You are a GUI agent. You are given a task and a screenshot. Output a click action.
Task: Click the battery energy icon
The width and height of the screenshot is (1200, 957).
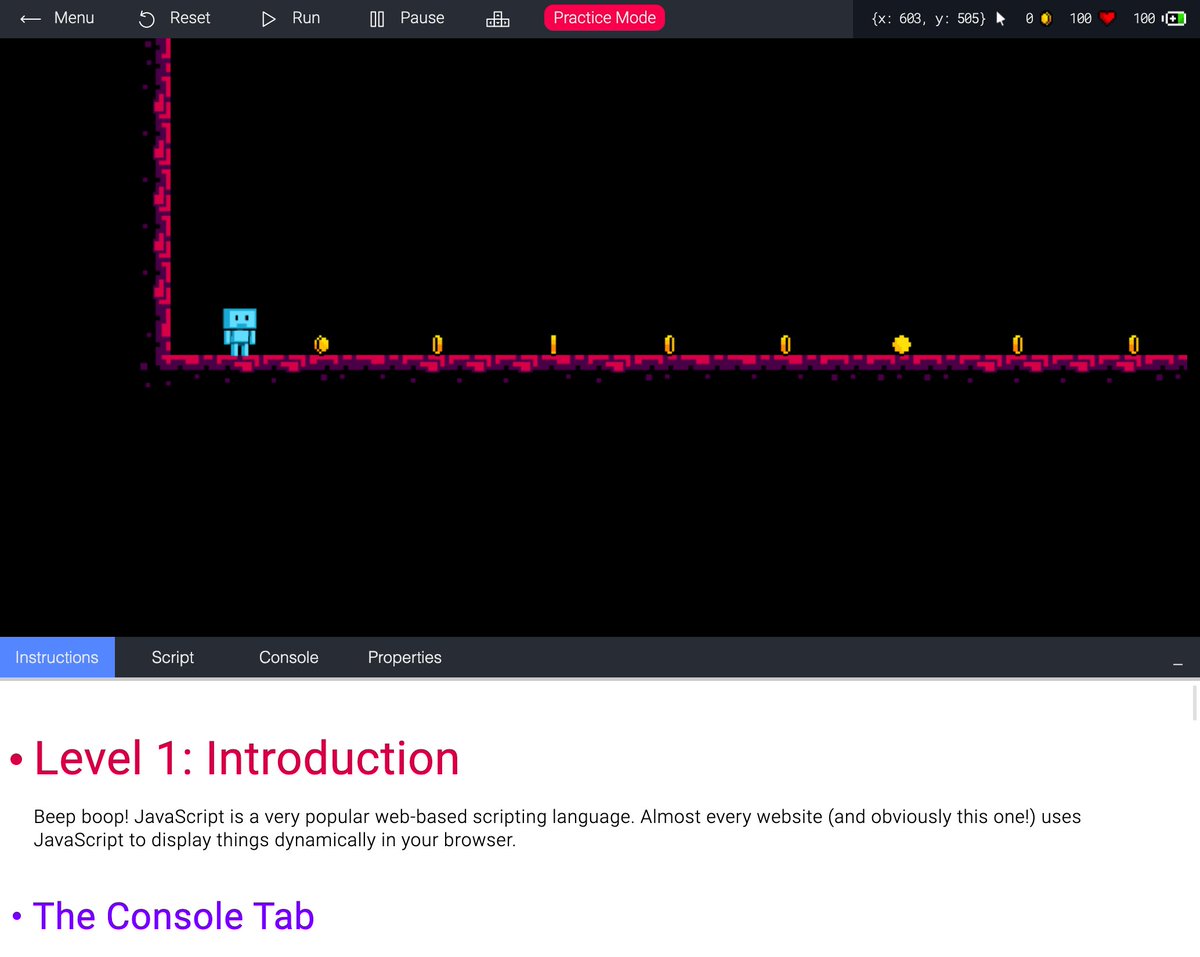pos(1174,18)
